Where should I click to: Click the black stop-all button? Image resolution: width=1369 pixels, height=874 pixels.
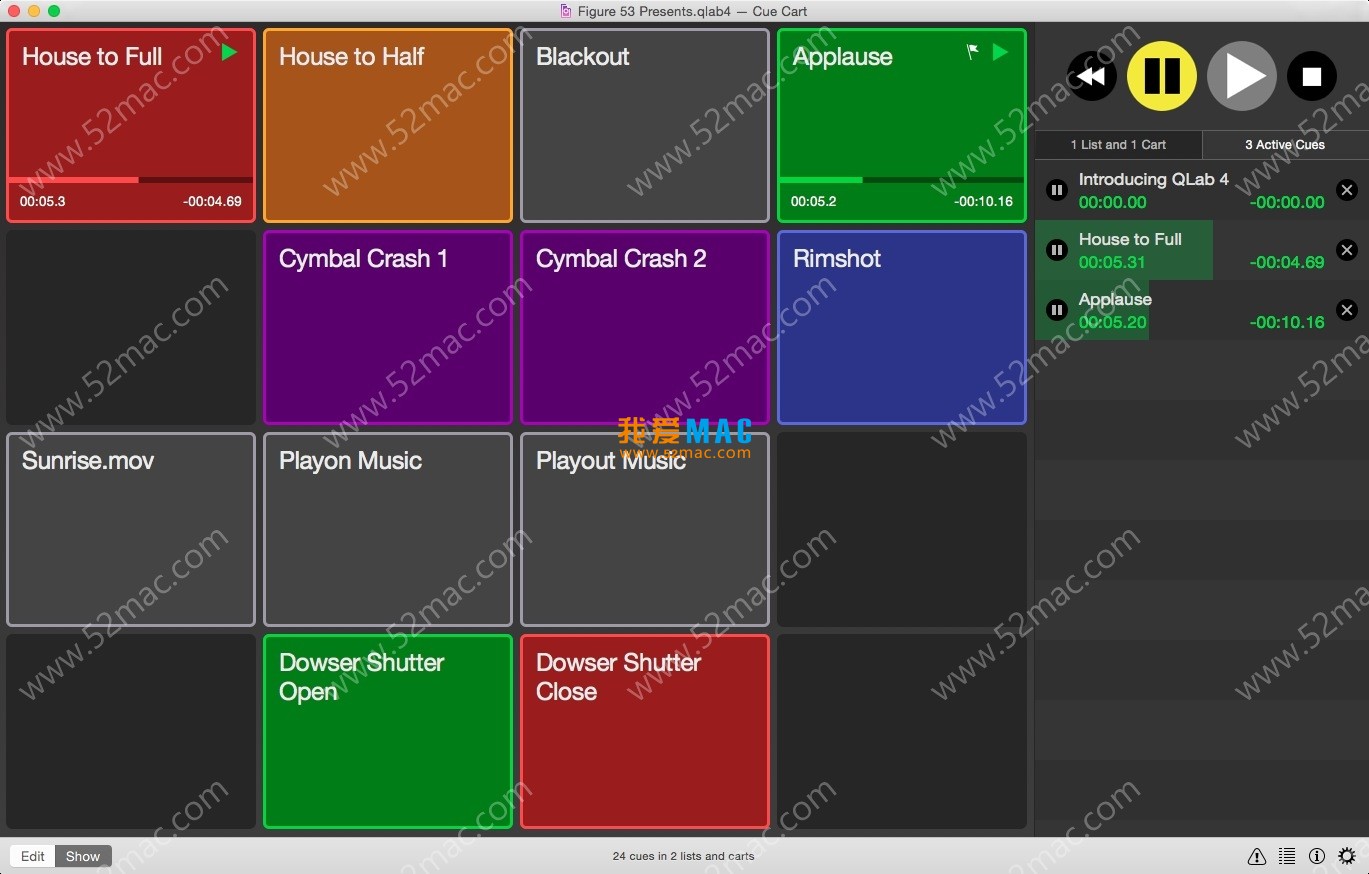pyautogui.click(x=1312, y=76)
